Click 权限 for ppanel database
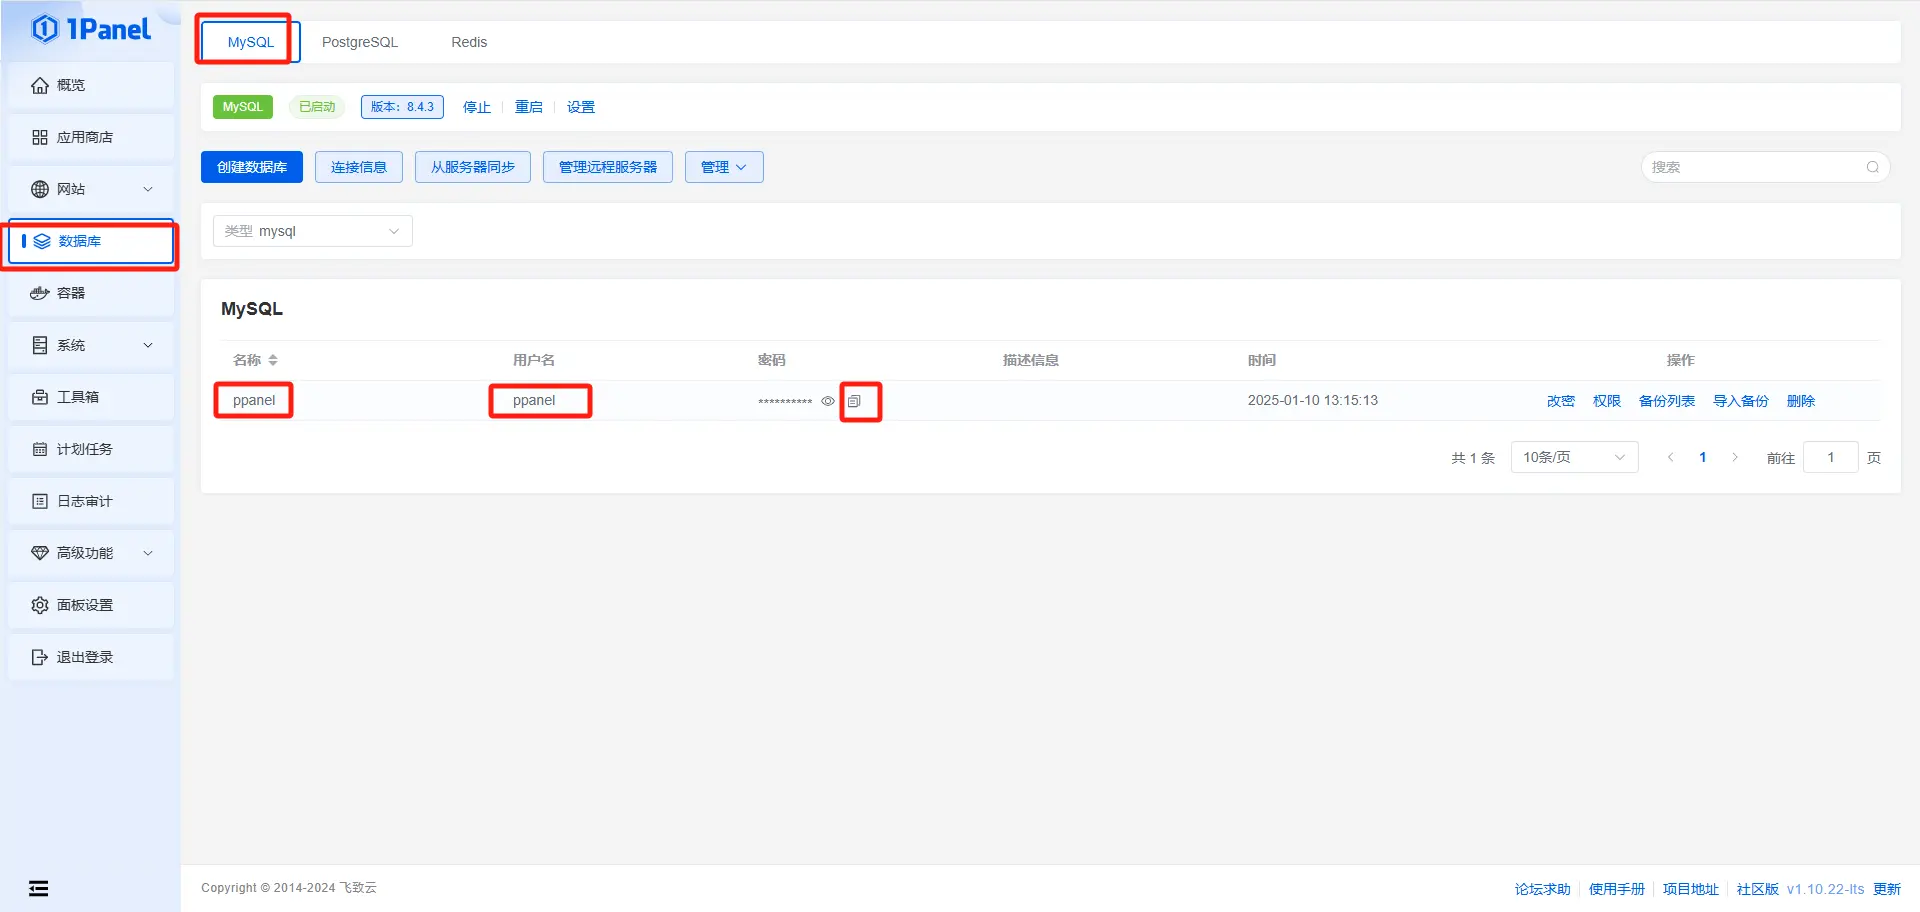1920x912 pixels. (1607, 401)
